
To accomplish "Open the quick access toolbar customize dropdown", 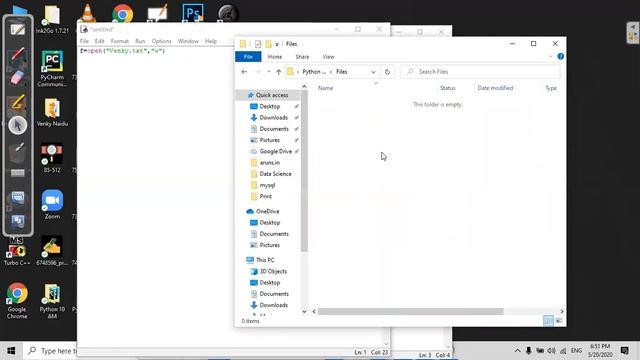I will click(277, 44).
